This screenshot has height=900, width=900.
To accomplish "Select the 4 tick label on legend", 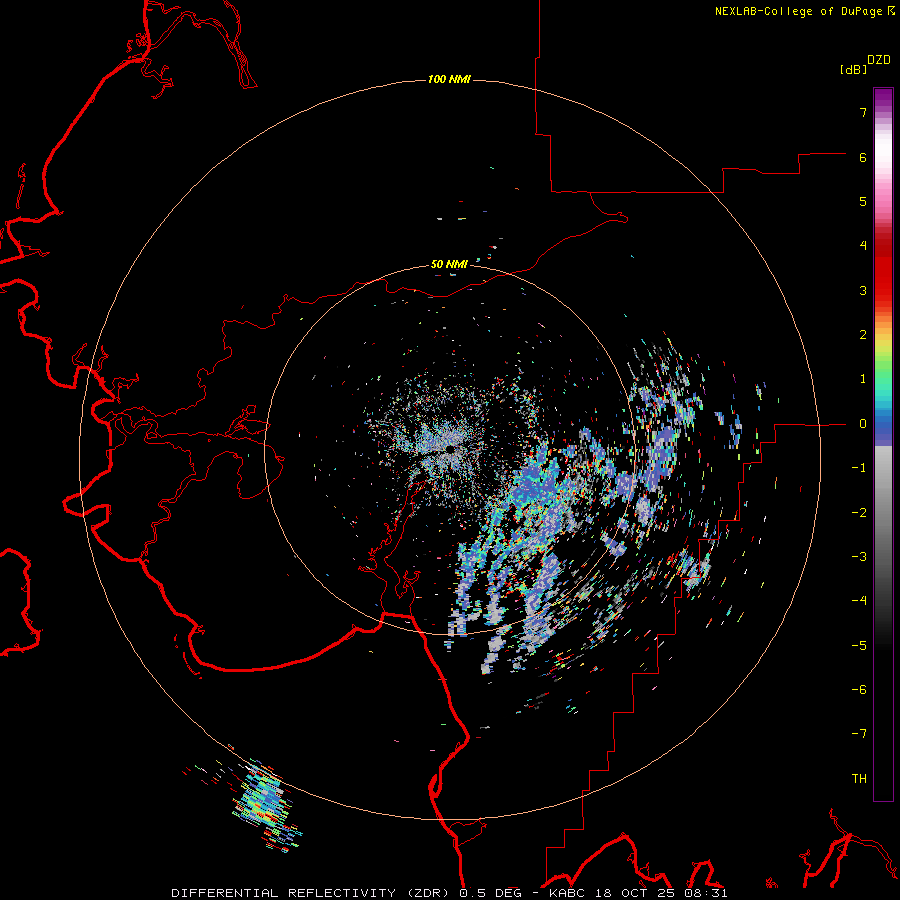I will 863,246.
